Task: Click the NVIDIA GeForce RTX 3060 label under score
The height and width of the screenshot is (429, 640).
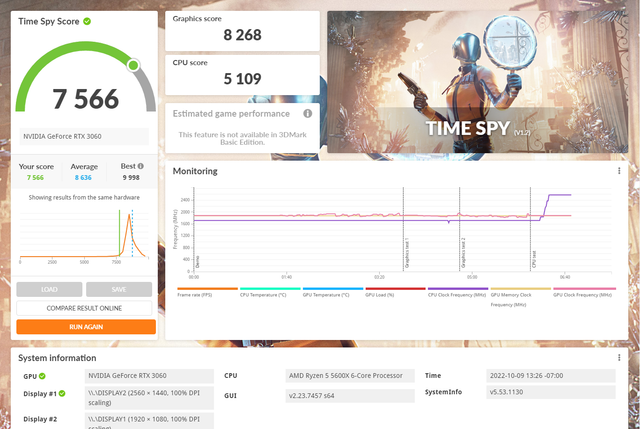Action: [x=84, y=136]
